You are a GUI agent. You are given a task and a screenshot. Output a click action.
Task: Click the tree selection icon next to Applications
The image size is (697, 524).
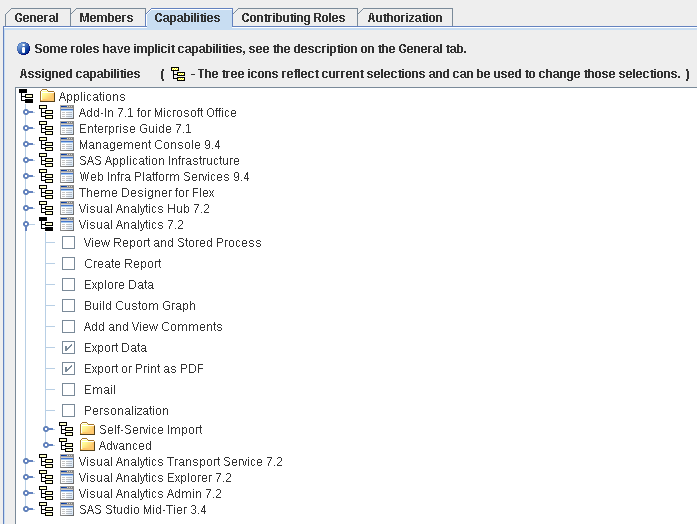(27, 96)
